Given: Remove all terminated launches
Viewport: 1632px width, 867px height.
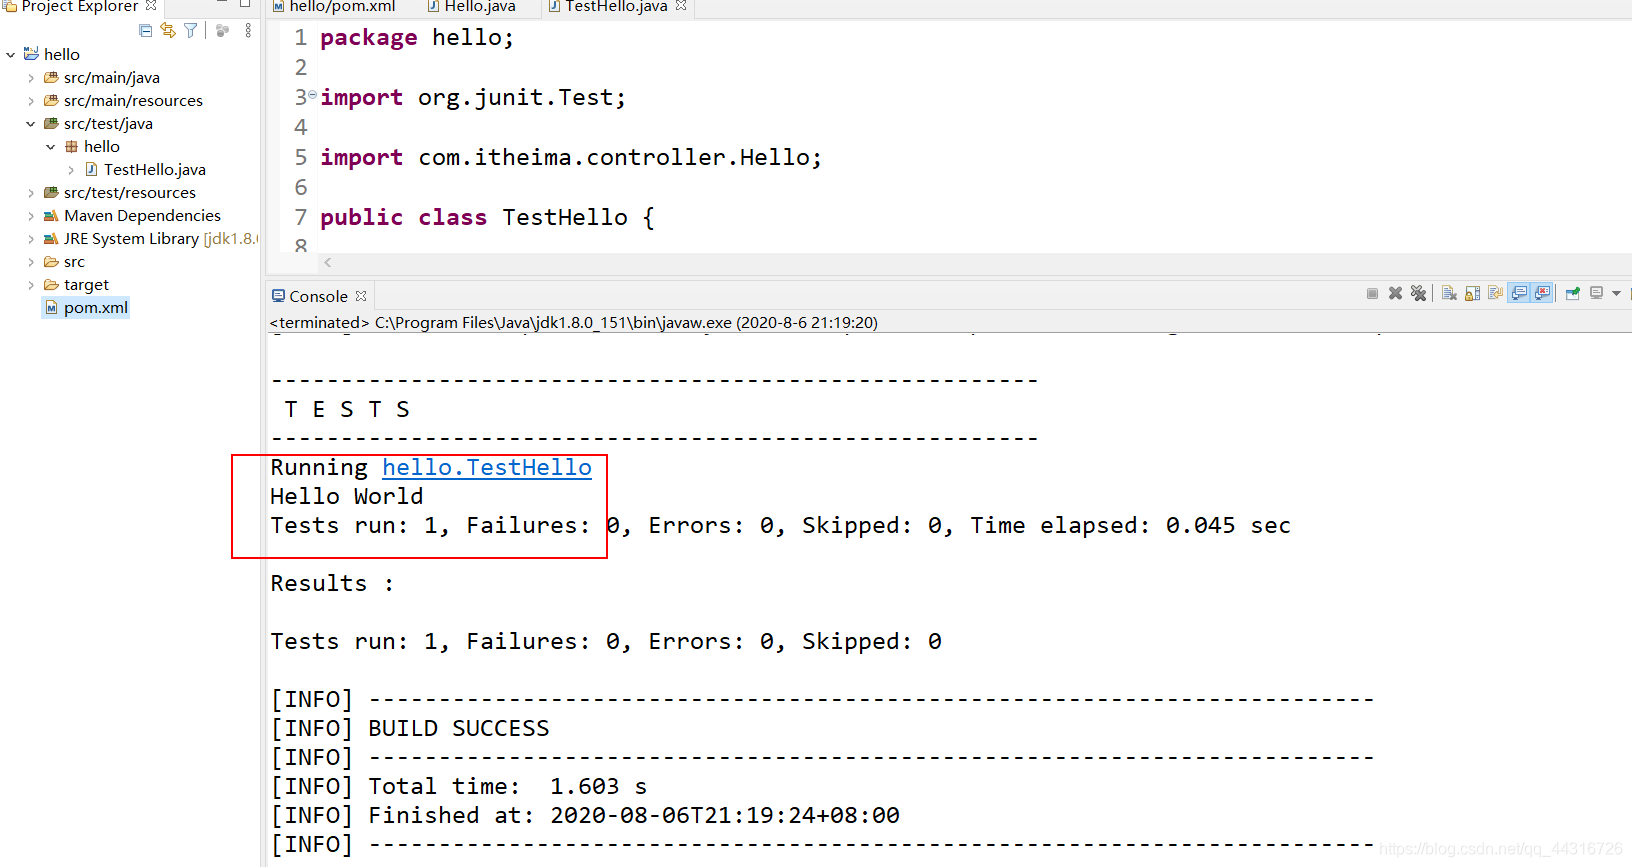Looking at the screenshot, I should click(1418, 293).
